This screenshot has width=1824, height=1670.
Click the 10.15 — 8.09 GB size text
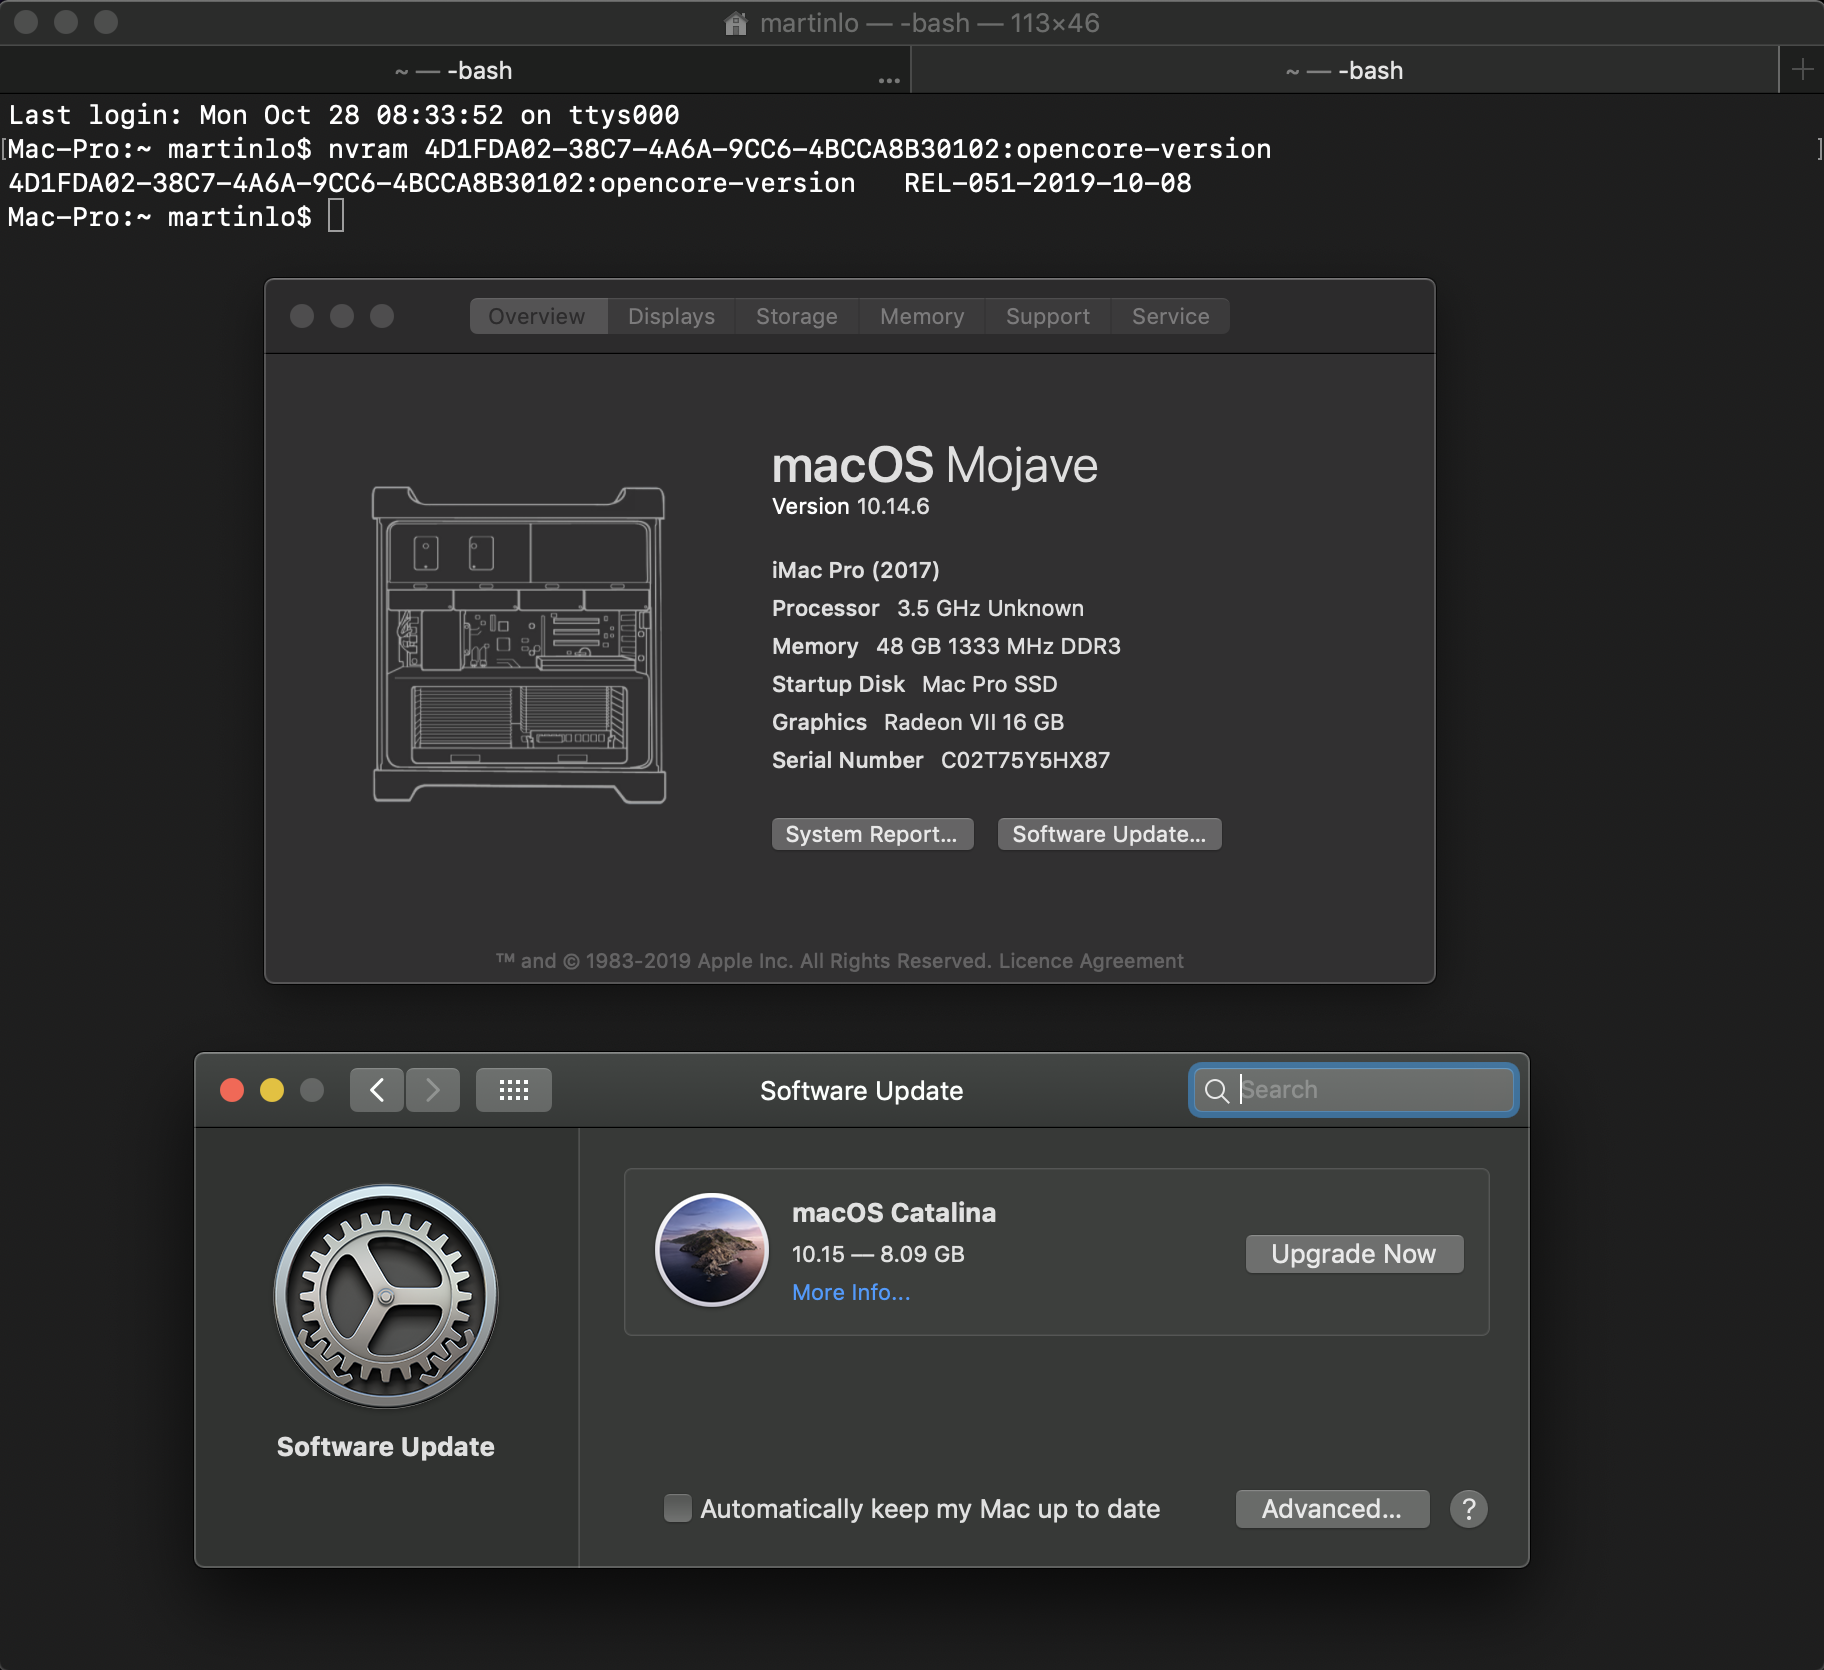coord(878,1254)
